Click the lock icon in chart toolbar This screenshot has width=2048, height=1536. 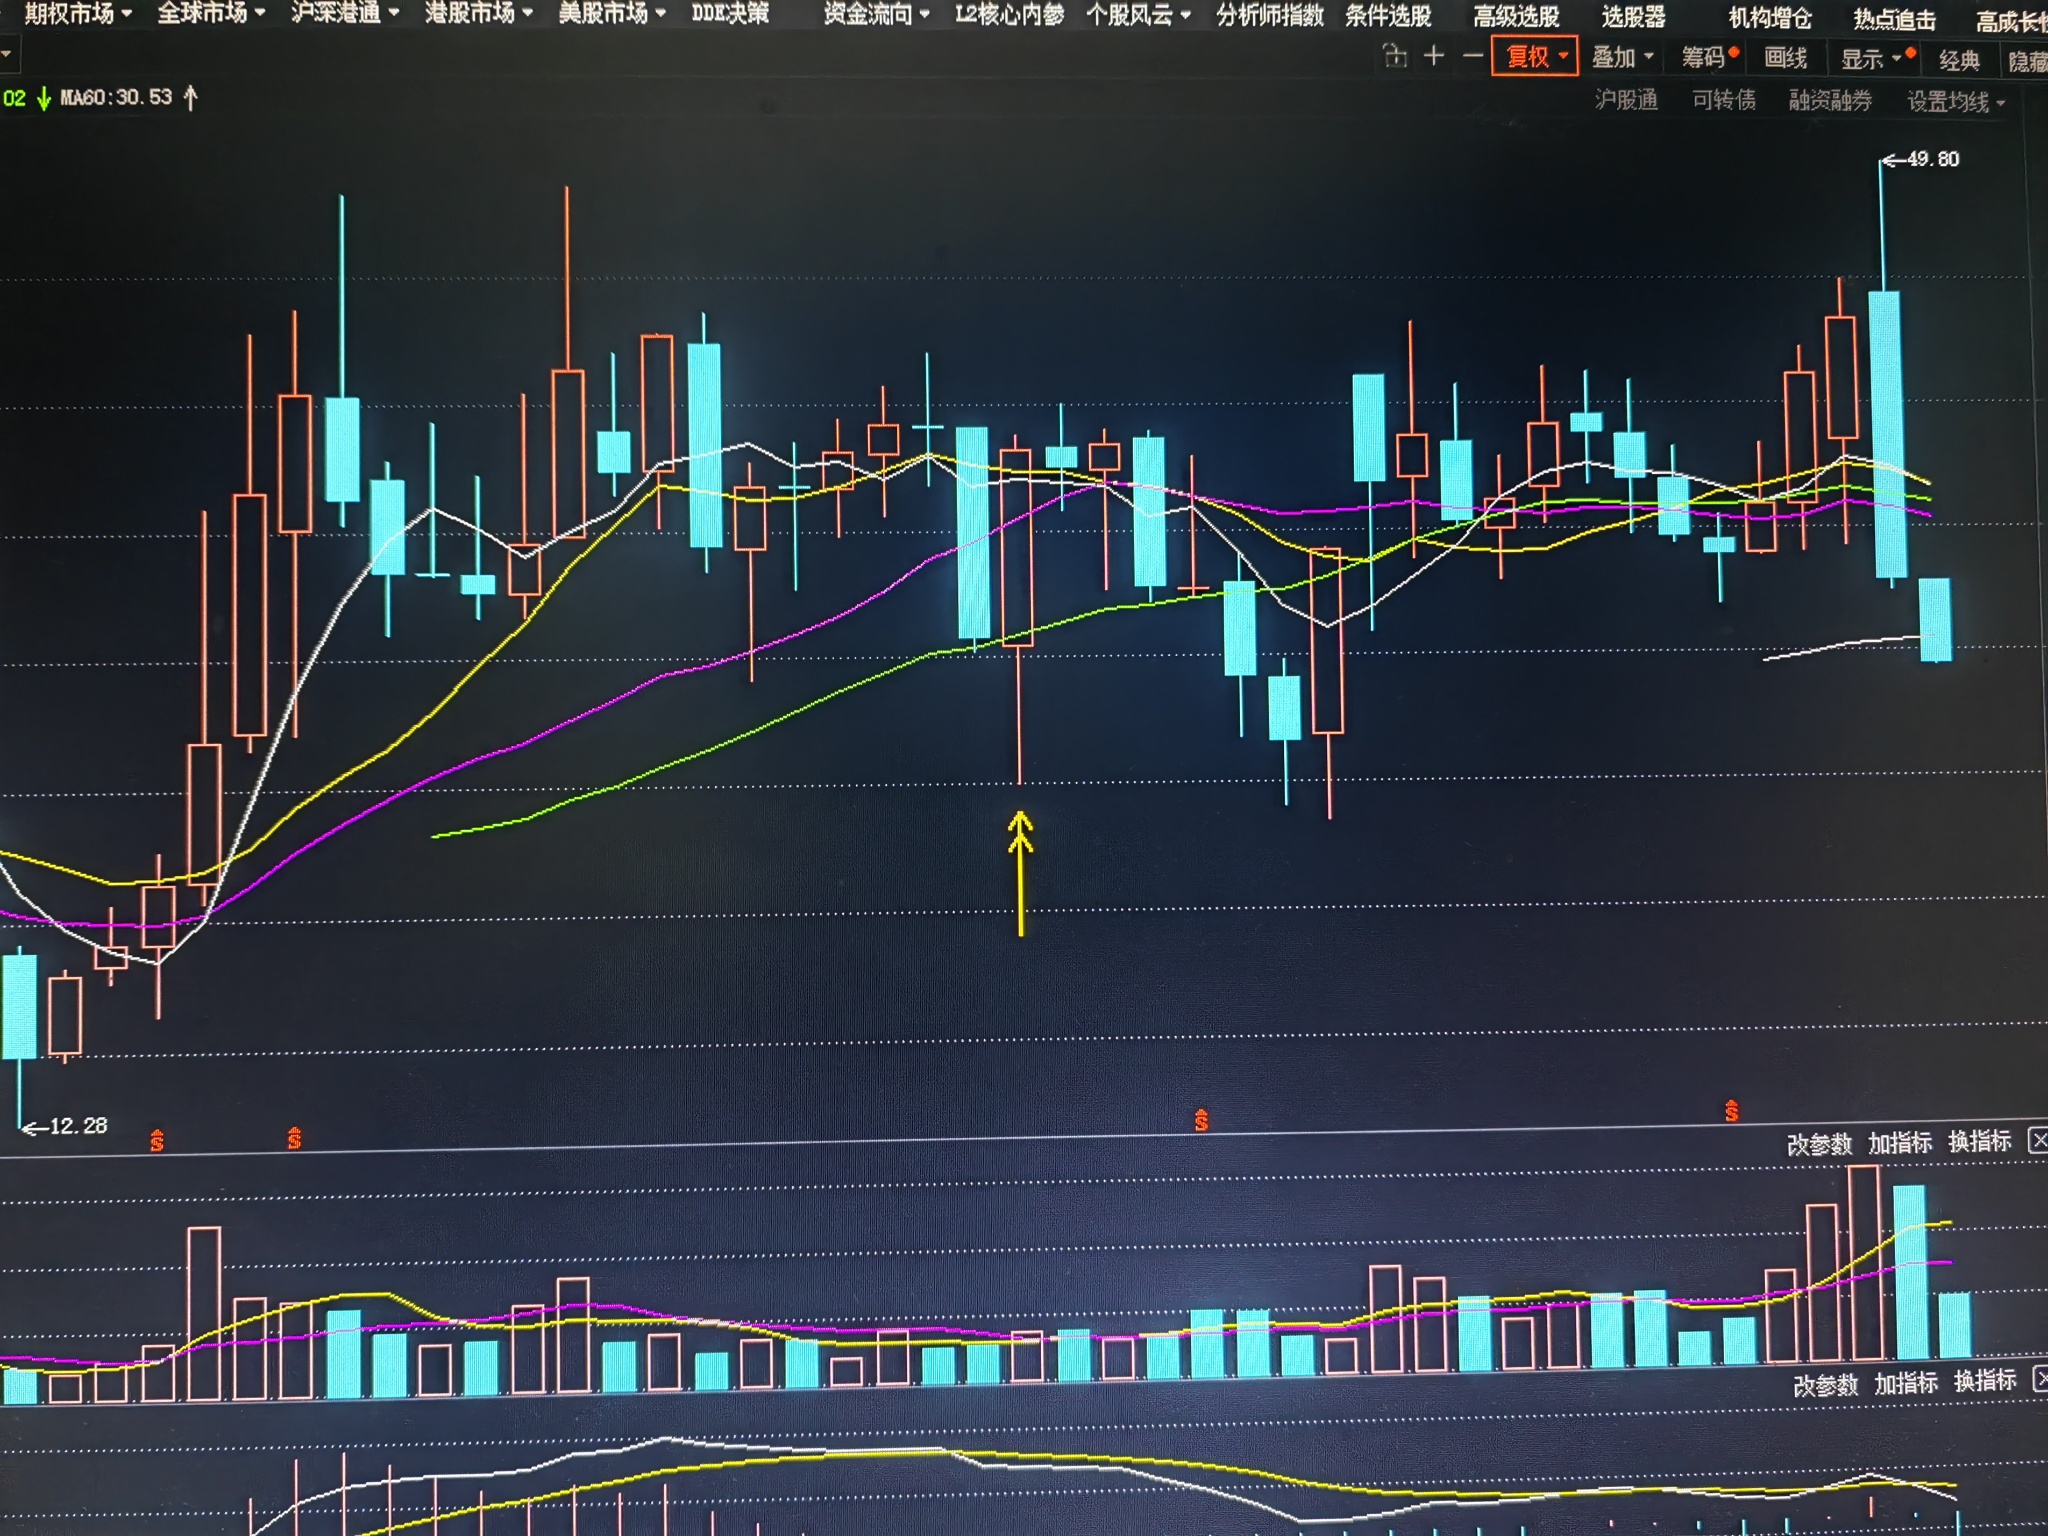tap(1395, 56)
